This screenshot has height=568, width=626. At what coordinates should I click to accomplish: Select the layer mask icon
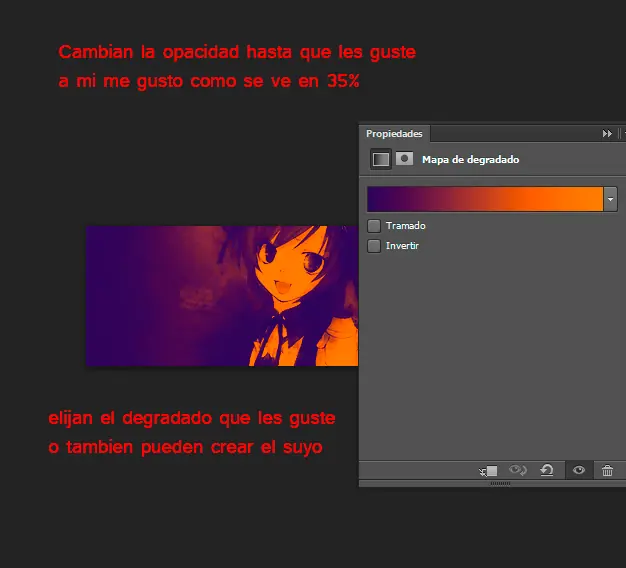click(404, 158)
